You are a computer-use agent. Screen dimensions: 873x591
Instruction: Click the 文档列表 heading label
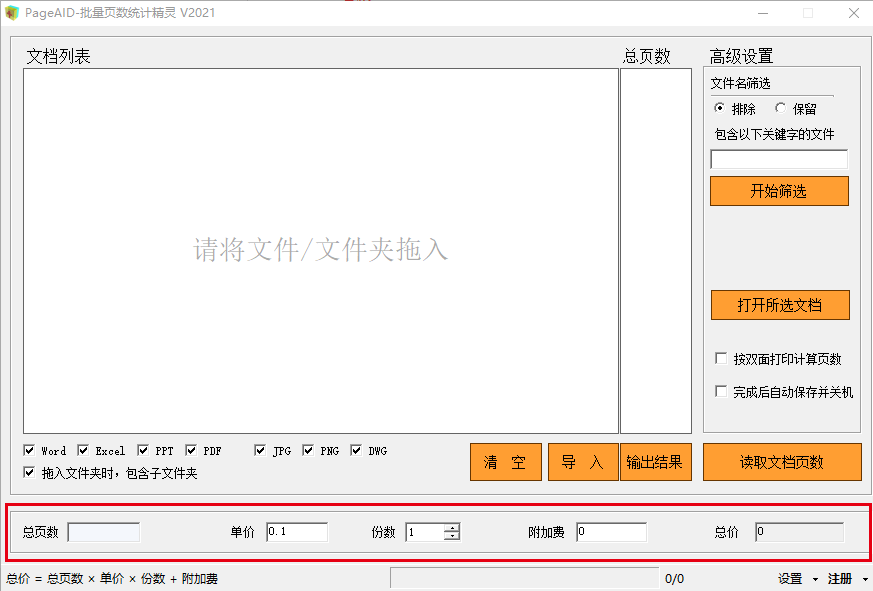coord(58,56)
